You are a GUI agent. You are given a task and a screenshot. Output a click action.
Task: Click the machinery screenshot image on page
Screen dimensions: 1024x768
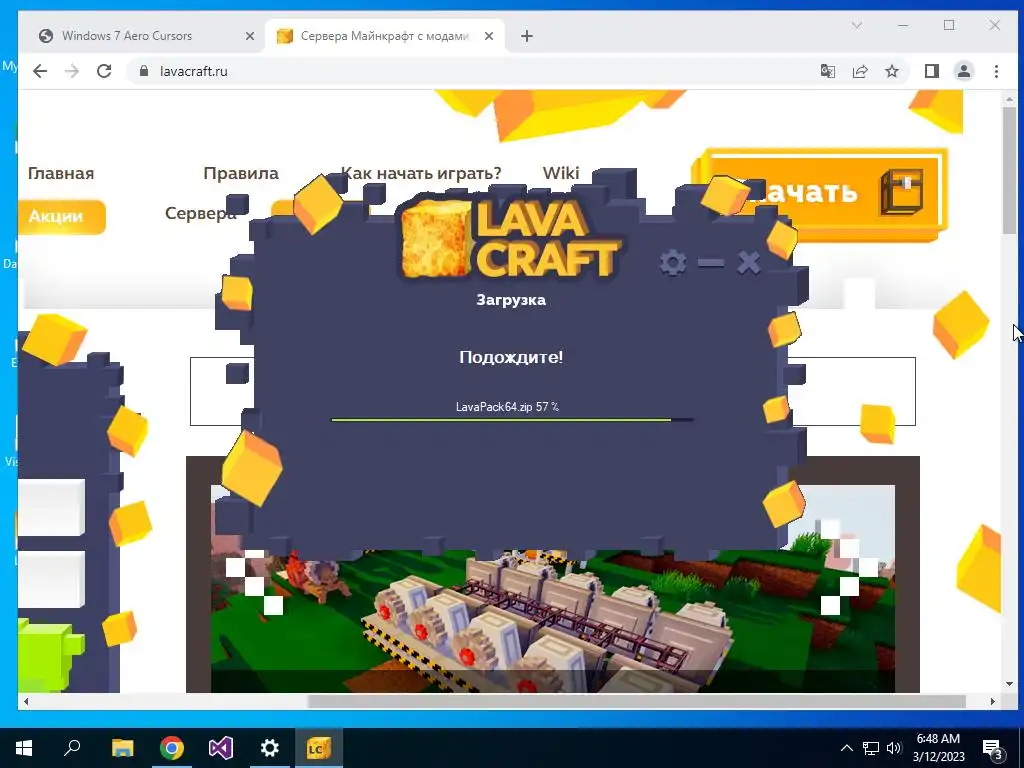click(552, 588)
